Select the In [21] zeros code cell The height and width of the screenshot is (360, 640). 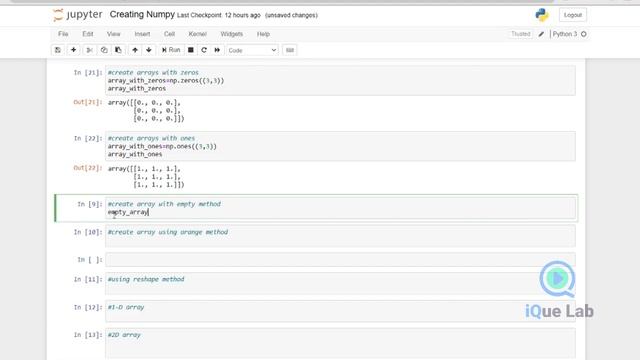click(x=340, y=80)
